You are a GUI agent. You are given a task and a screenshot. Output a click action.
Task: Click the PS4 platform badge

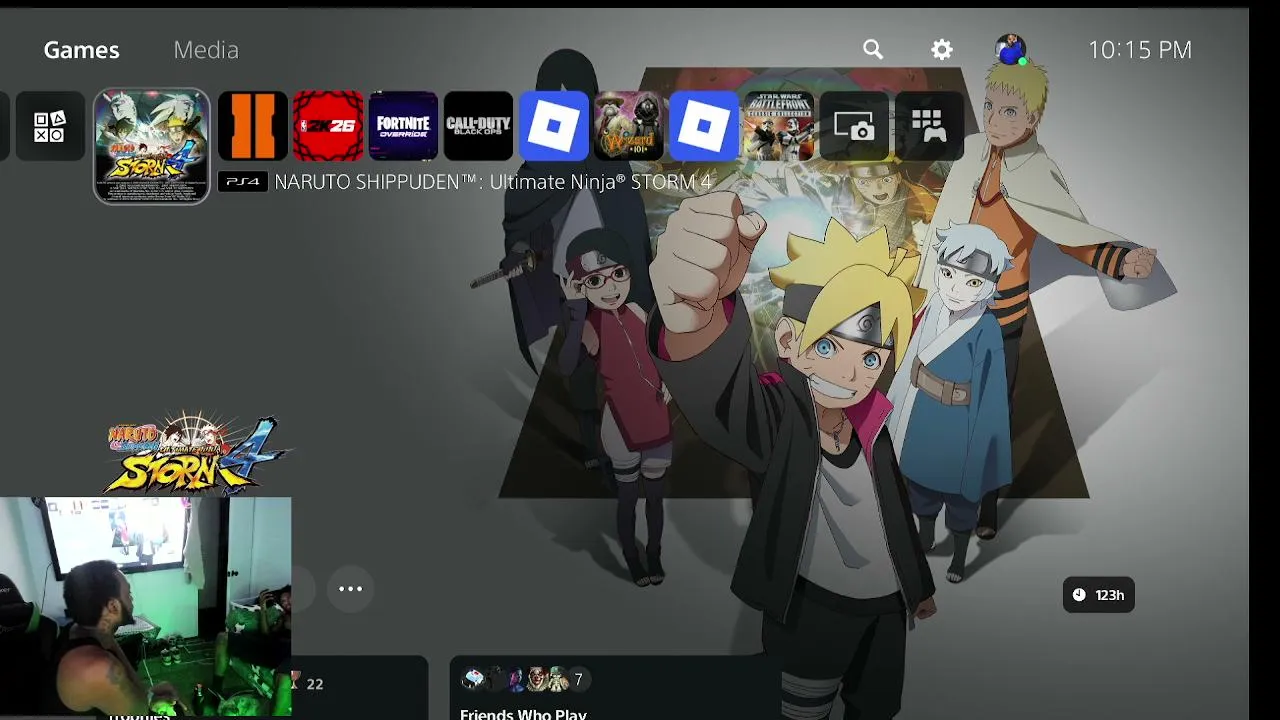(242, 182)
